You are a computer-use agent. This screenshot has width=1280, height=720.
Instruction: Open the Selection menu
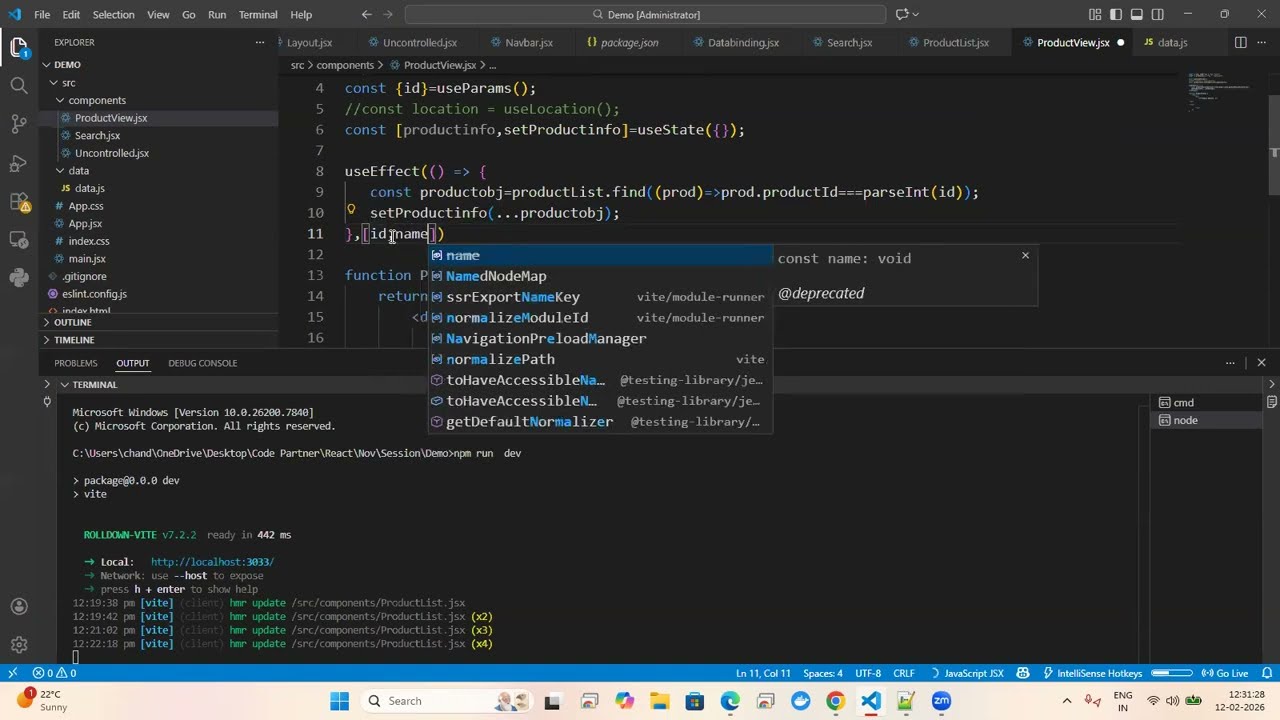coord(113,14)
